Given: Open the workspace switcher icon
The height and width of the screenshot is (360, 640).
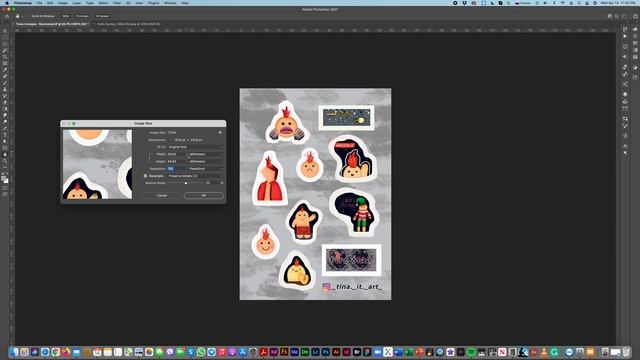Looking at the screenshot, I should tap(624, 16).
